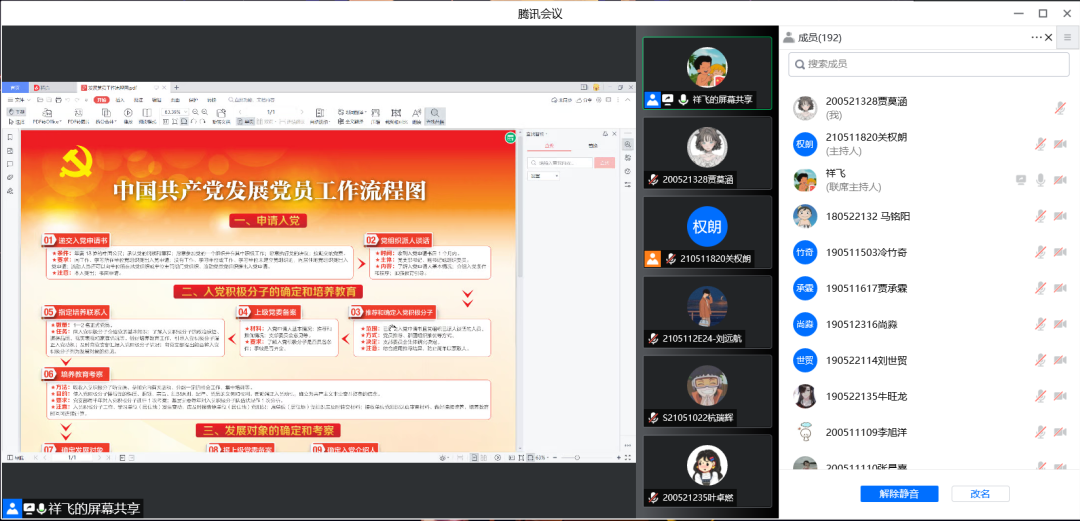1080x521 pixels.
Task: Open the hamburger menu beside members panel
Action: tap(1068, 37)
